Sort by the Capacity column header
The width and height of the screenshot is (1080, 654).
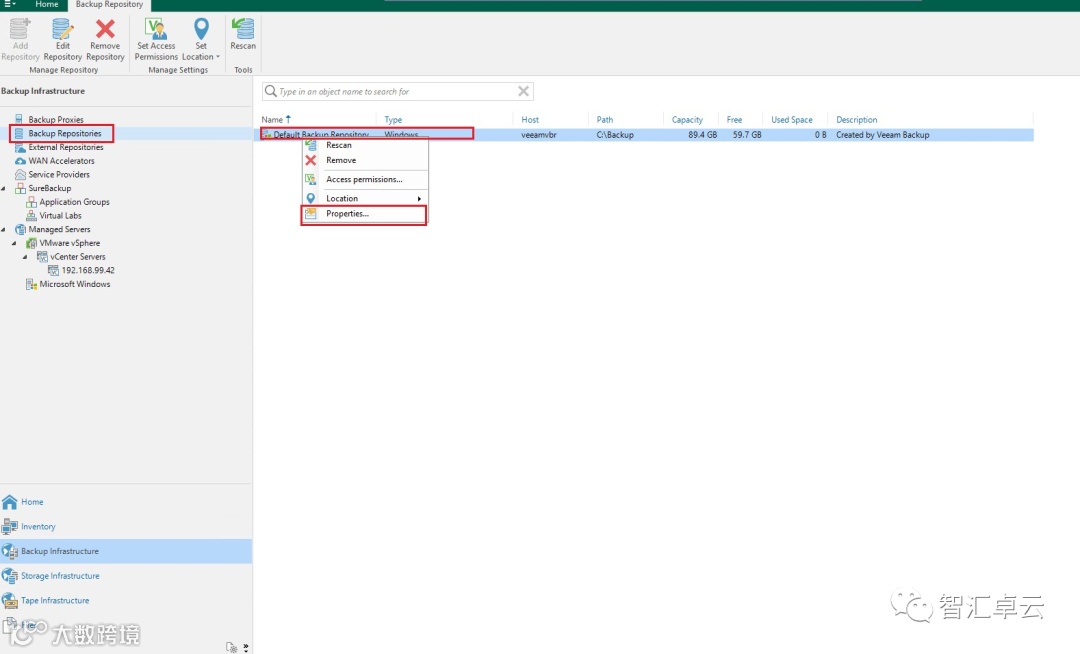point(687,120)
